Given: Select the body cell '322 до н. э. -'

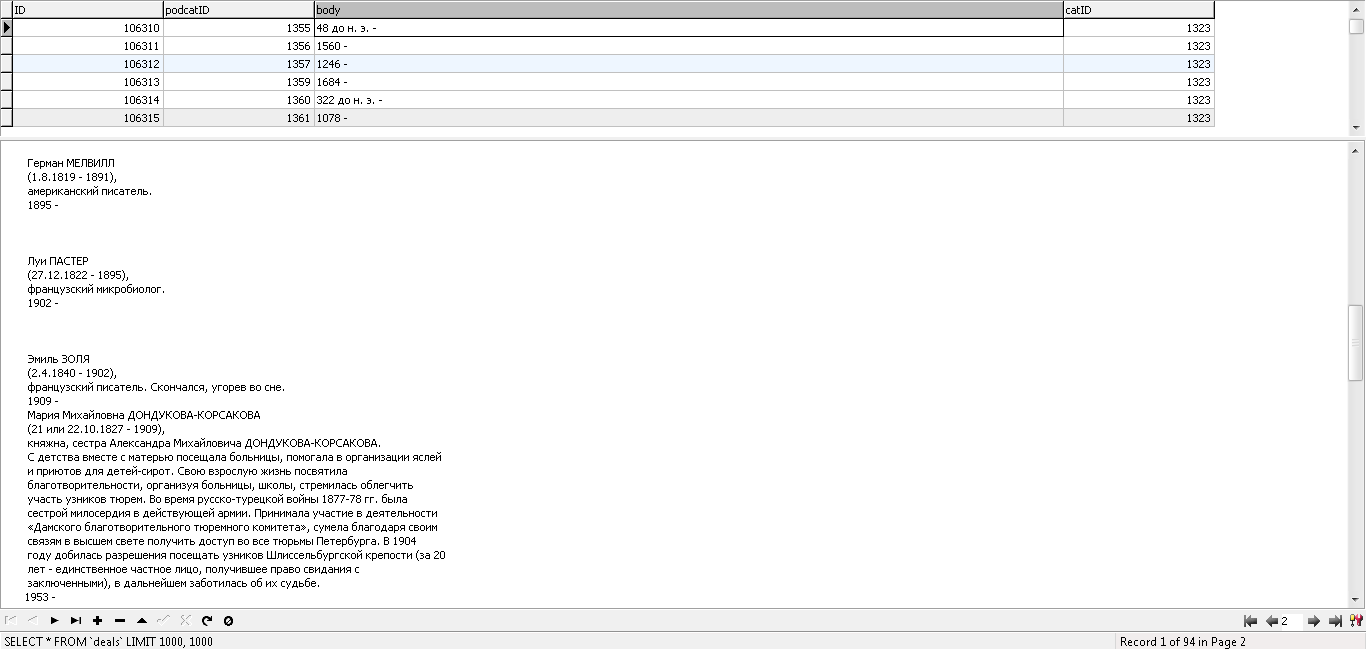Looking at the screenshot, I should 688,100.
